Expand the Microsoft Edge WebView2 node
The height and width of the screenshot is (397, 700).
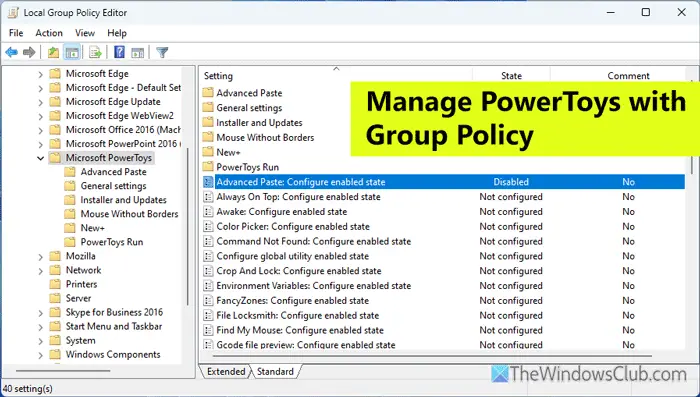[x=41, y=116]
